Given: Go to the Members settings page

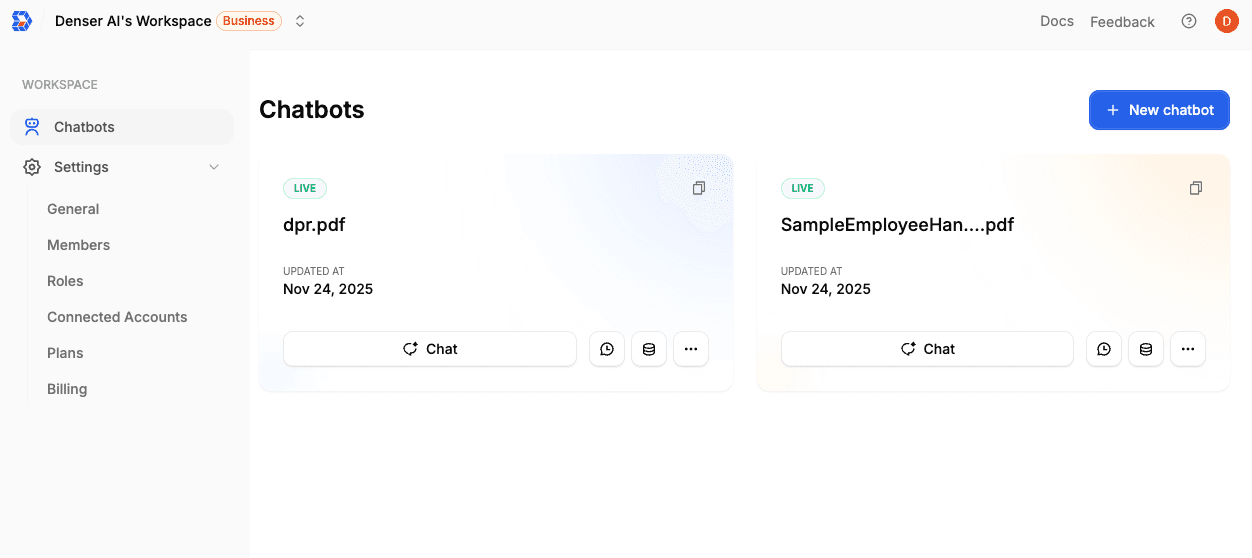Looking at the screenshot, I should 78,245.
